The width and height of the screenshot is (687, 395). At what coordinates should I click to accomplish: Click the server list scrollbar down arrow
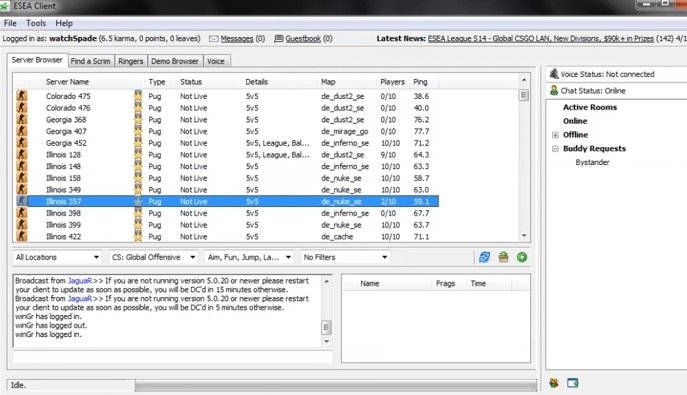[x=524, y=236]
